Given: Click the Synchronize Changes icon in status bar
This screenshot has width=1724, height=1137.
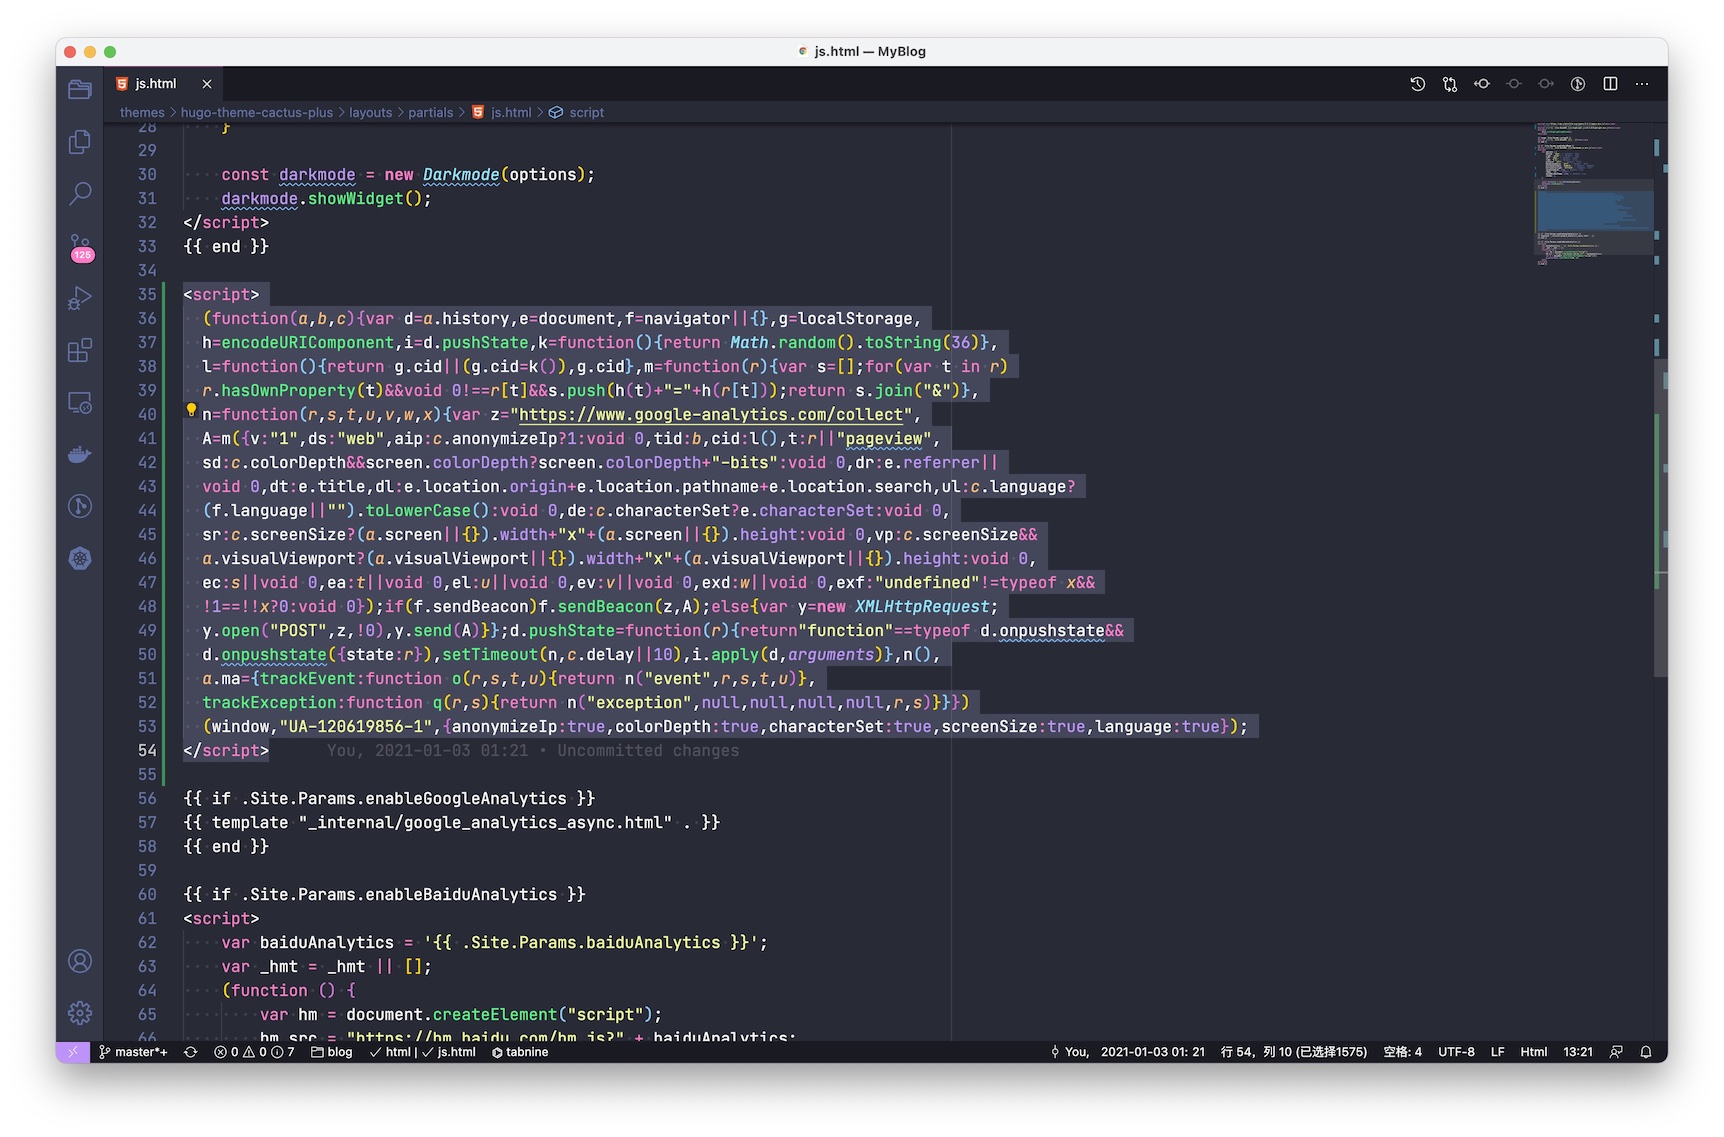Looking at the screenshot, I should (x=191, y=1052).
